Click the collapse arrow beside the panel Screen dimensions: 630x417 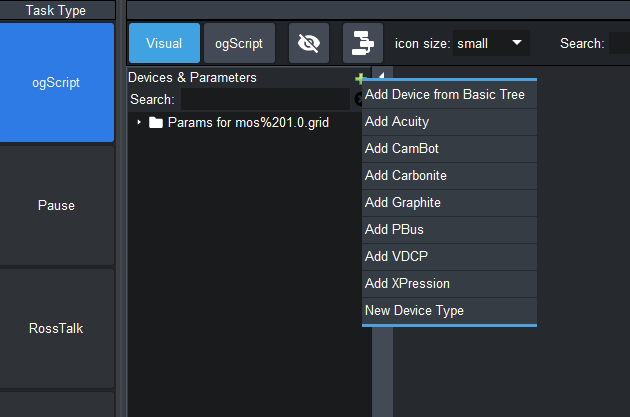tap(380, 78)
